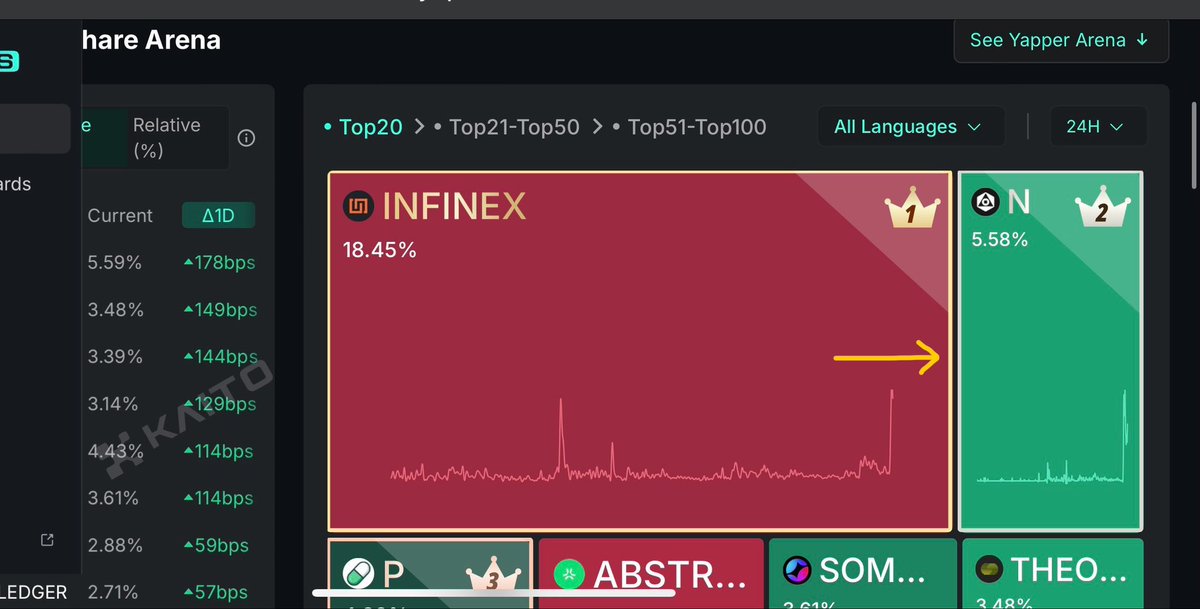Open the THEO... treemap tile

click(x=1052, y=573)
